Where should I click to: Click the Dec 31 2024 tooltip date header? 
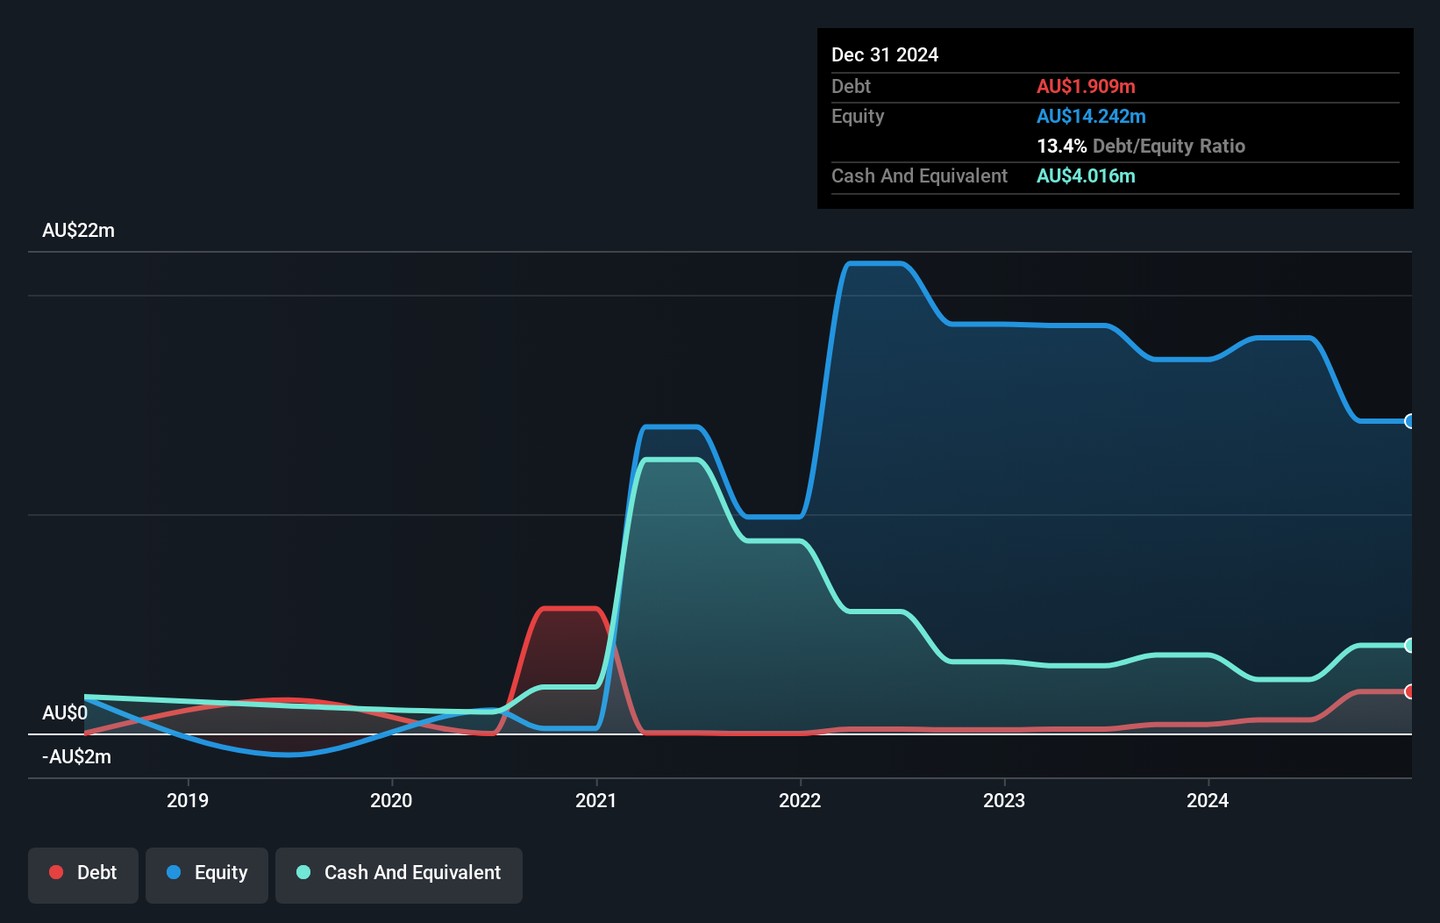(885, 55)
